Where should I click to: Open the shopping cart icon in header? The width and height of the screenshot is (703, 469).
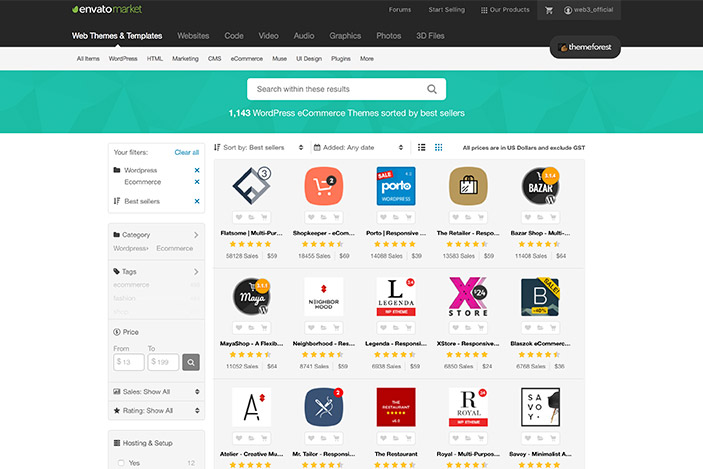(549, 10)
